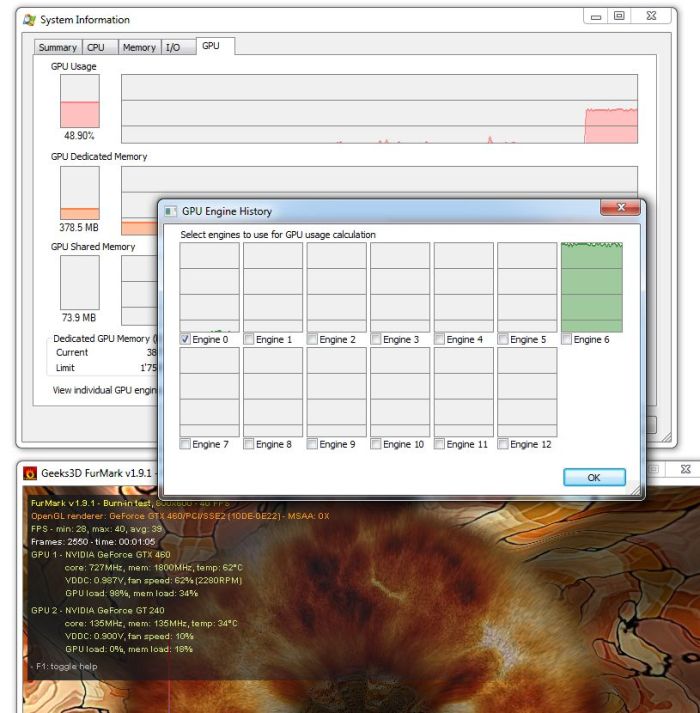The width and height of the screenshot is (700, 713).
Task: Switch to the Summary tab
Action: [58, 48]
